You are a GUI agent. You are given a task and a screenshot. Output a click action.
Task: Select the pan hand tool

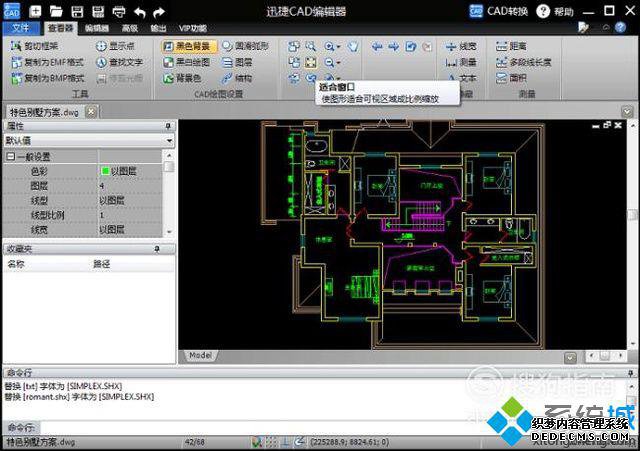point(353,47)
